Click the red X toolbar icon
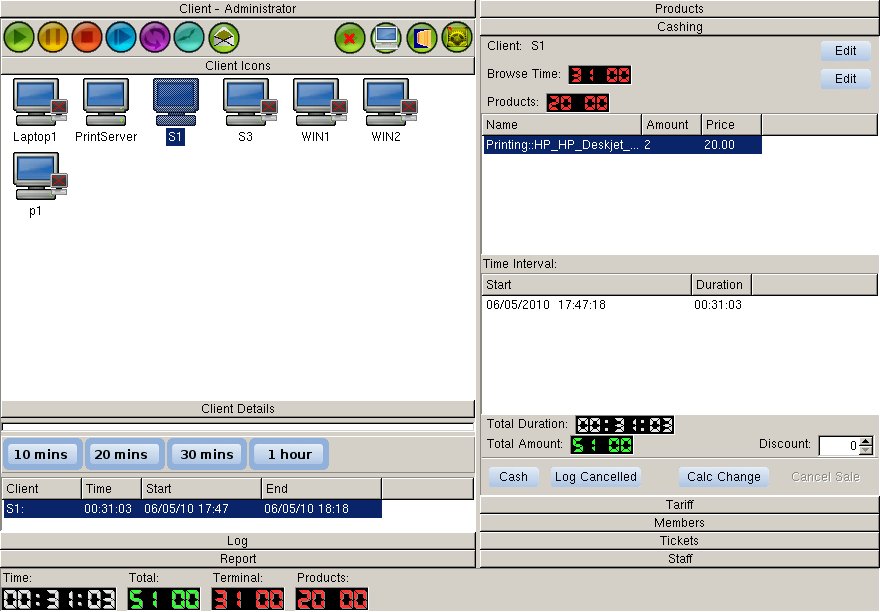This screenshot has height=612, width=880. coord(350,38)
